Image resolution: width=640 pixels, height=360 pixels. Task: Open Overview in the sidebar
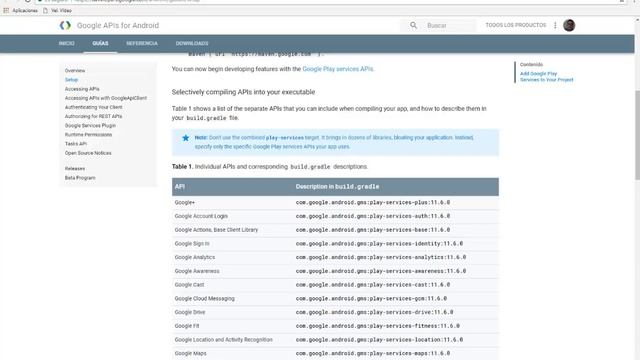pyautogui.click(x=75, y=71)
